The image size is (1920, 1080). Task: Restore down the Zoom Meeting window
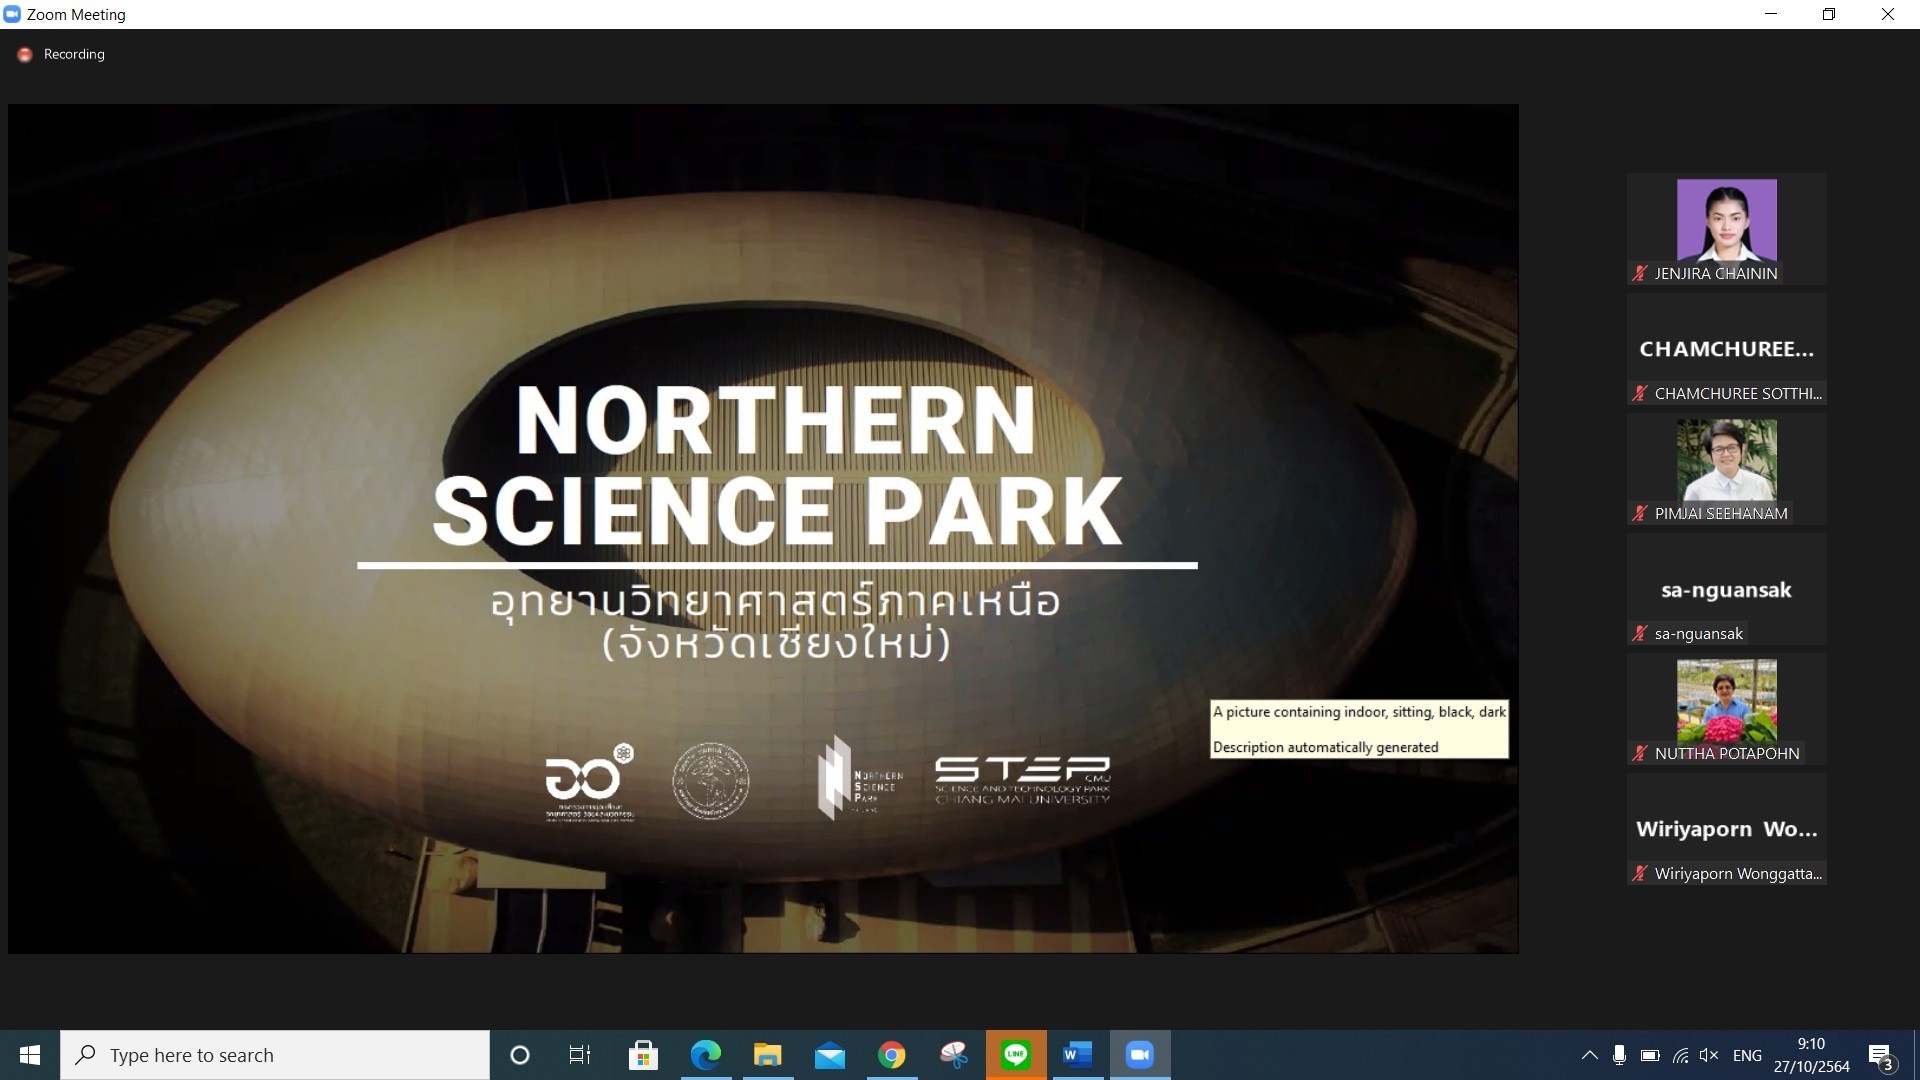1829,14
